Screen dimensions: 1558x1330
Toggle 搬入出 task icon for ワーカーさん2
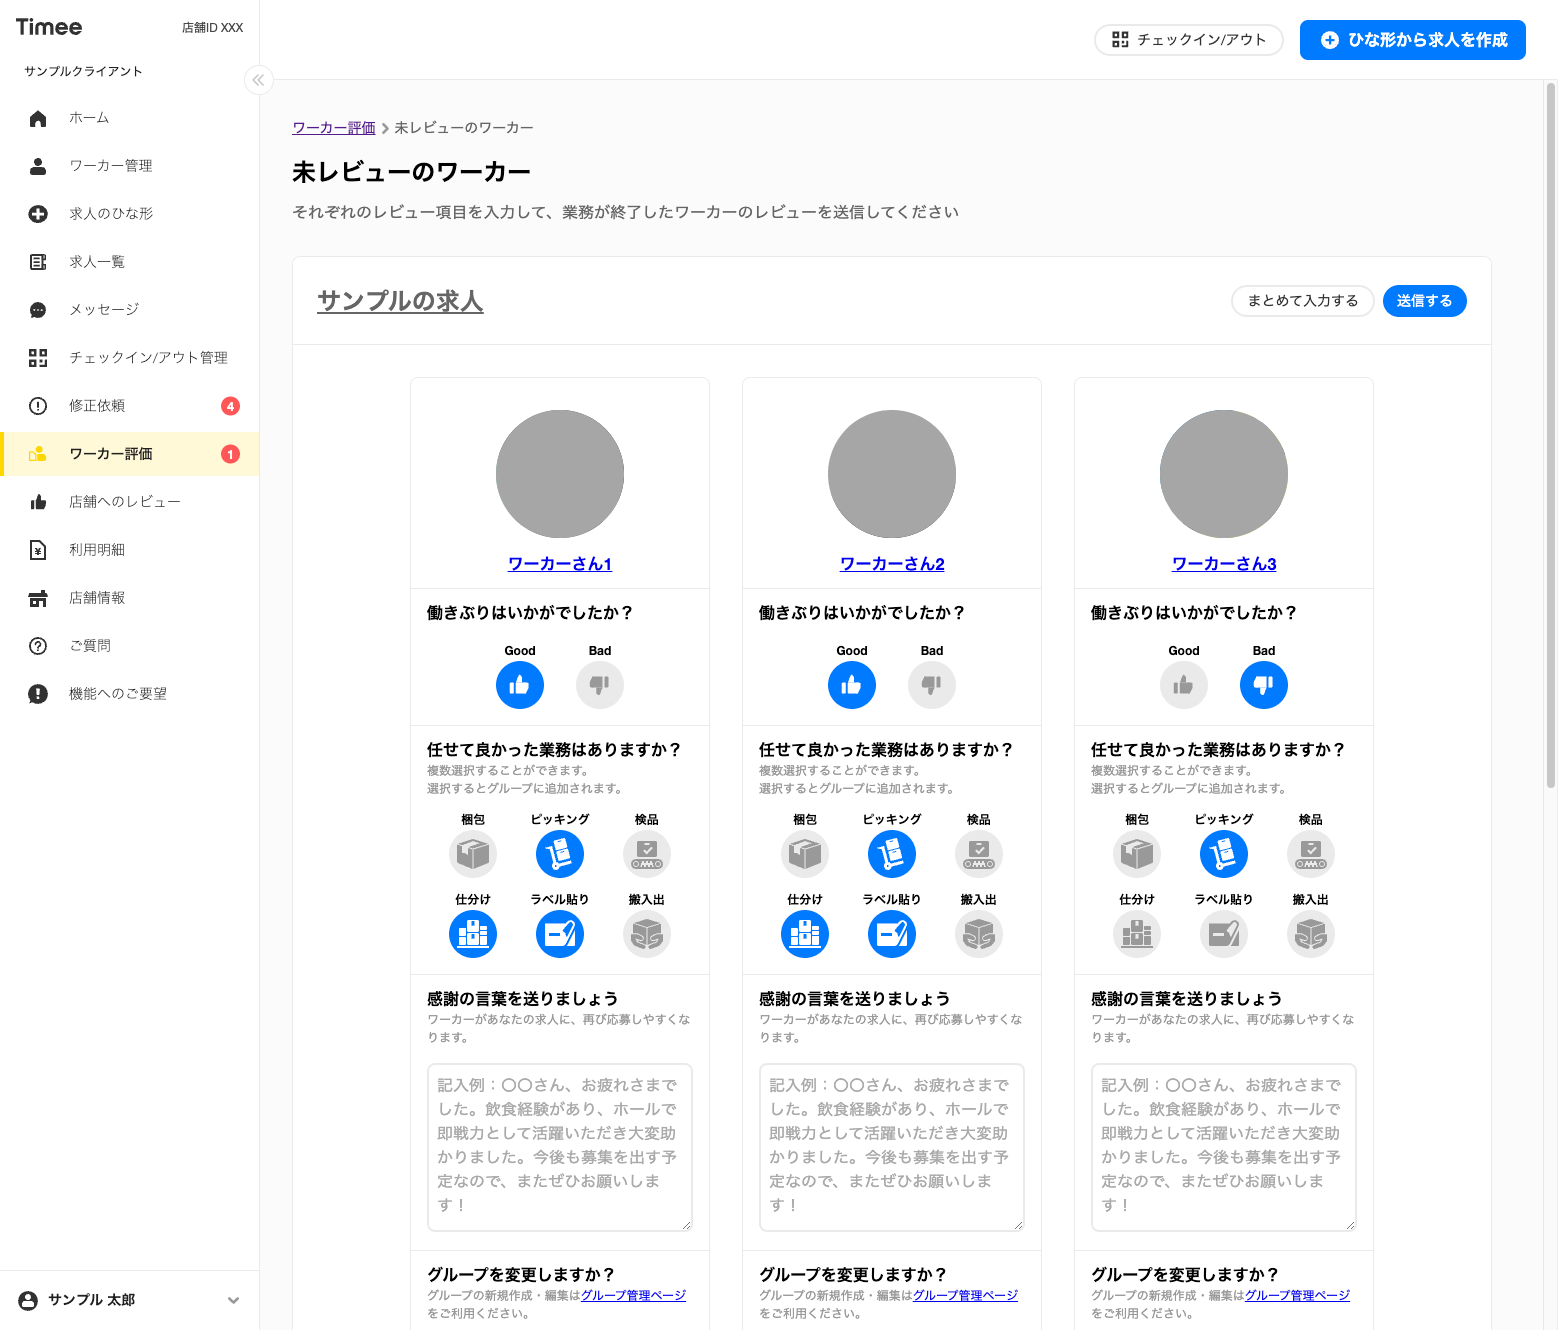tap(979, 934)
